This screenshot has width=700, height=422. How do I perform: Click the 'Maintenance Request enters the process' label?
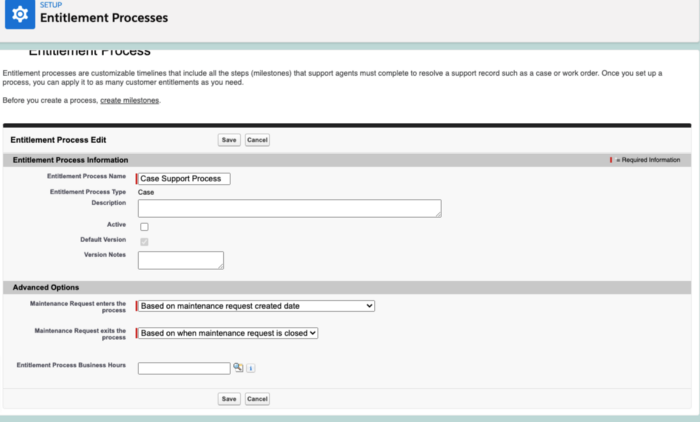tap(78, 307)
